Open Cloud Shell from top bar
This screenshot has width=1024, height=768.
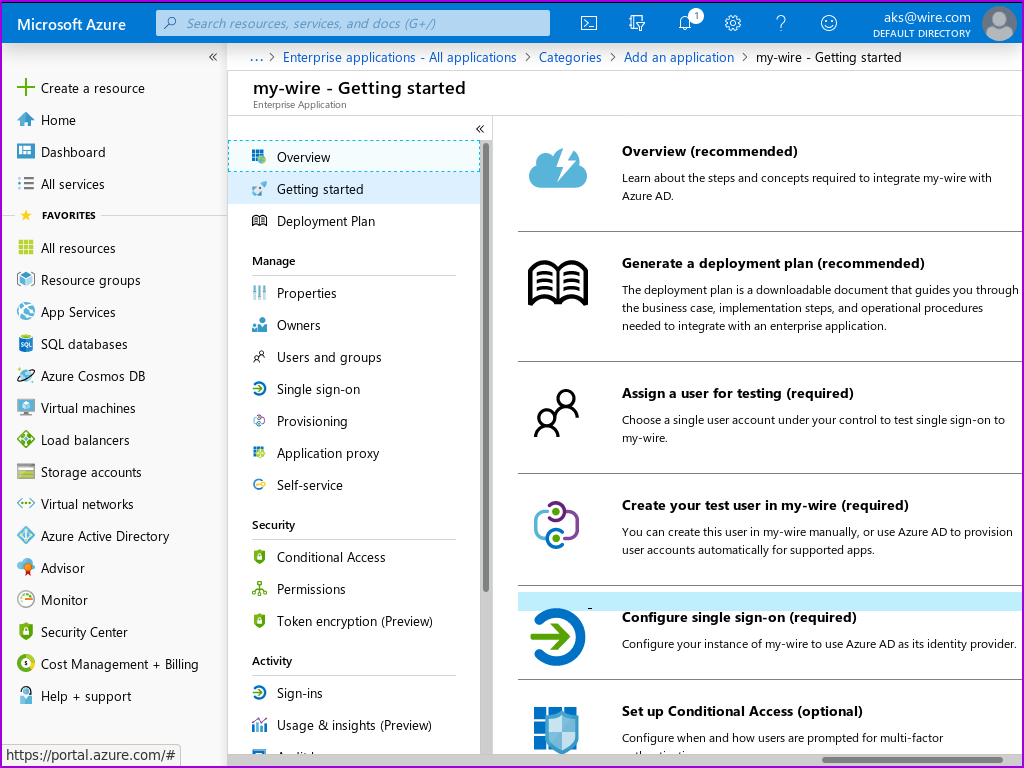point(590,23)
